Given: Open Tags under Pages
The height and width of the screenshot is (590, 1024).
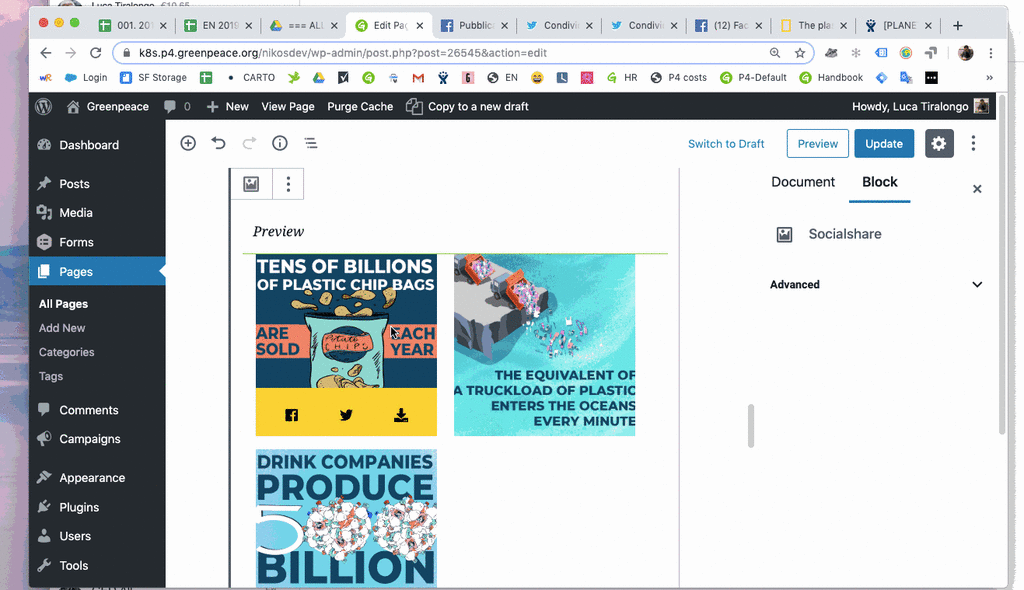Looking at the screenshot, I should 51,376.
